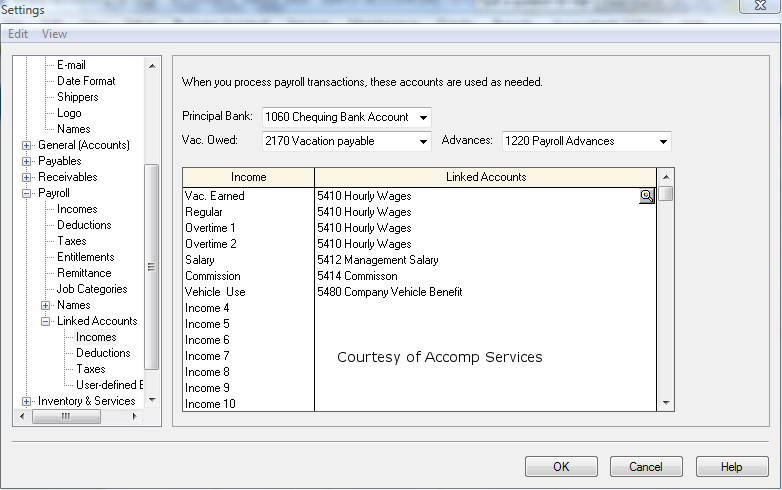Click the tree panel scroll down arrow
The height and width of the screenshot is (490, 782).
tap(152, 400)
